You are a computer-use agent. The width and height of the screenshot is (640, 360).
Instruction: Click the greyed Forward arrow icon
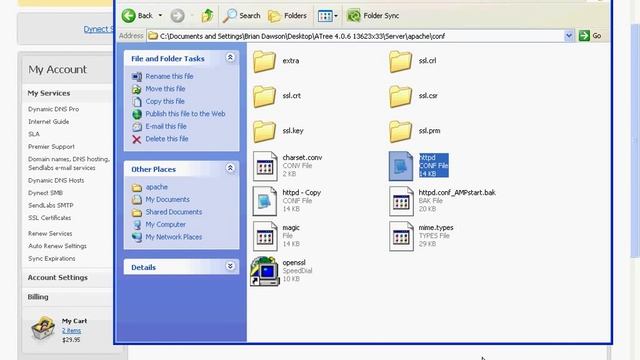(177, 16)
